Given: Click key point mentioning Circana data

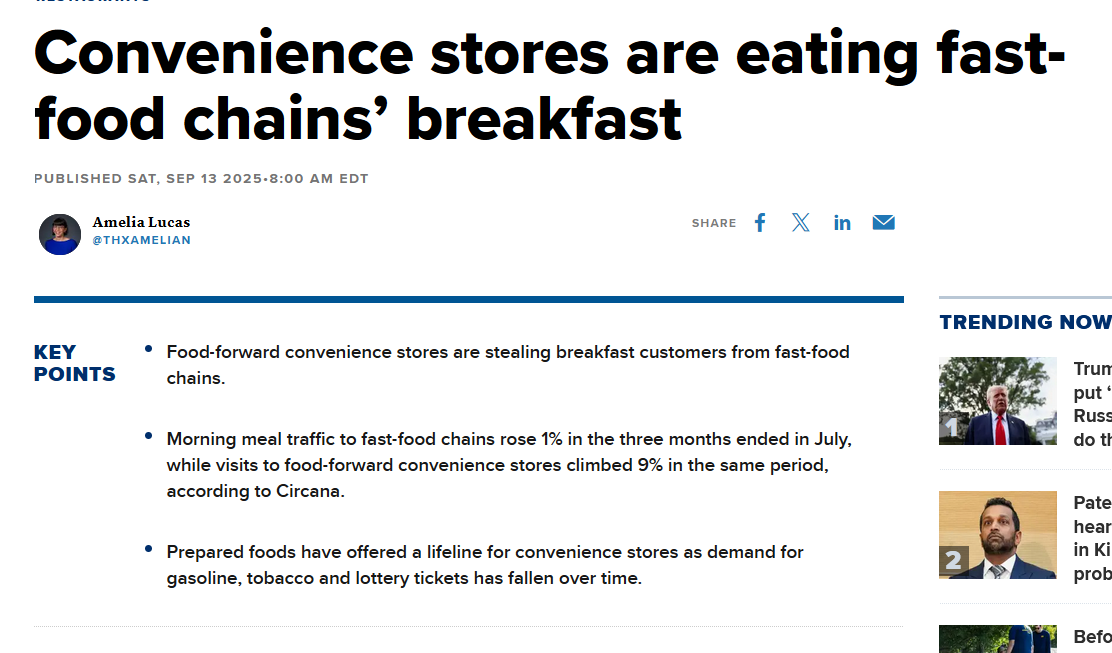Looking at the screenshot, I should coord(508,465).
